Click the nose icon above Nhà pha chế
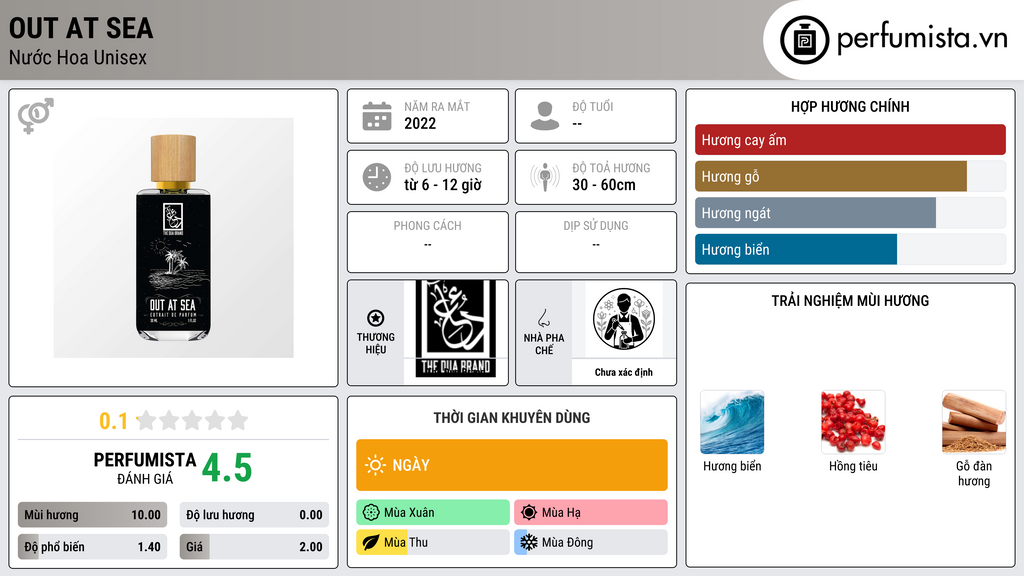Viewport: 1024px width, 576px height. (543, 318)
